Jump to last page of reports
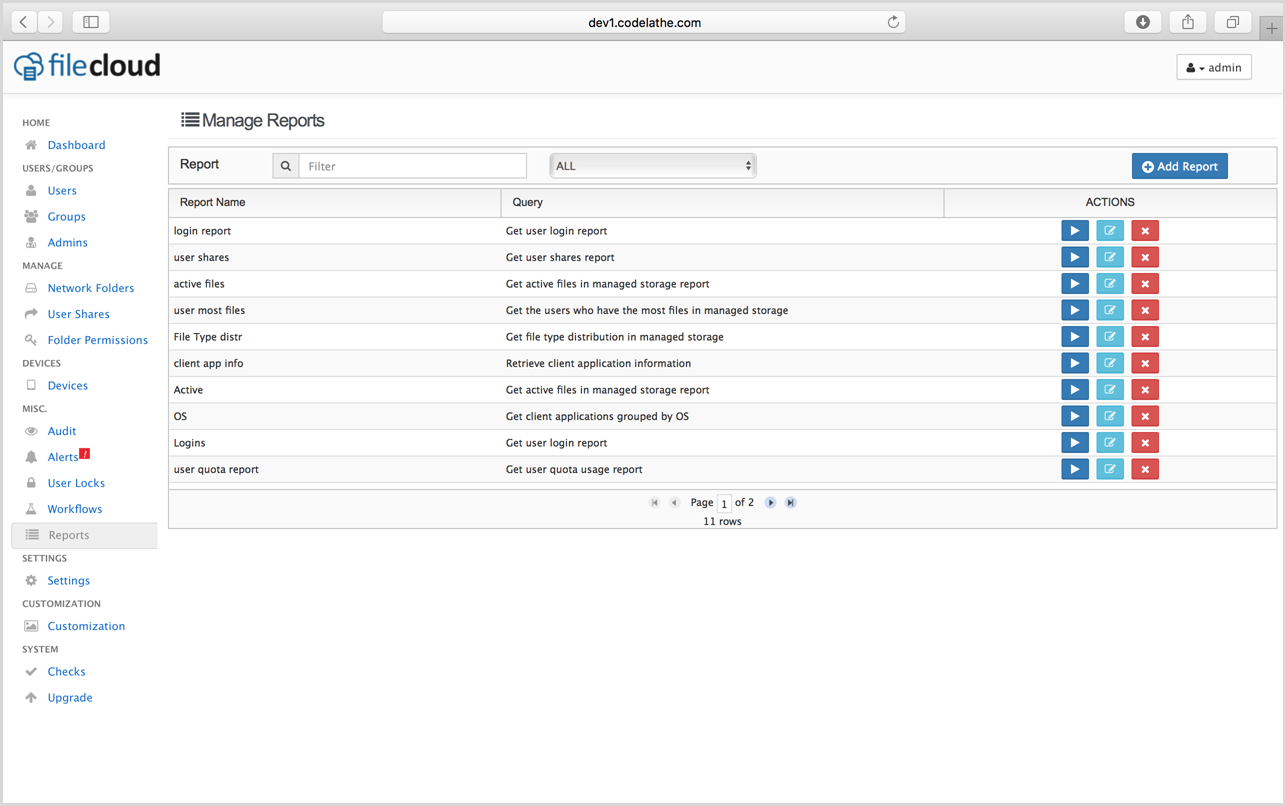The width and height of the screenshot is (1286, 806). pos(790,503)
